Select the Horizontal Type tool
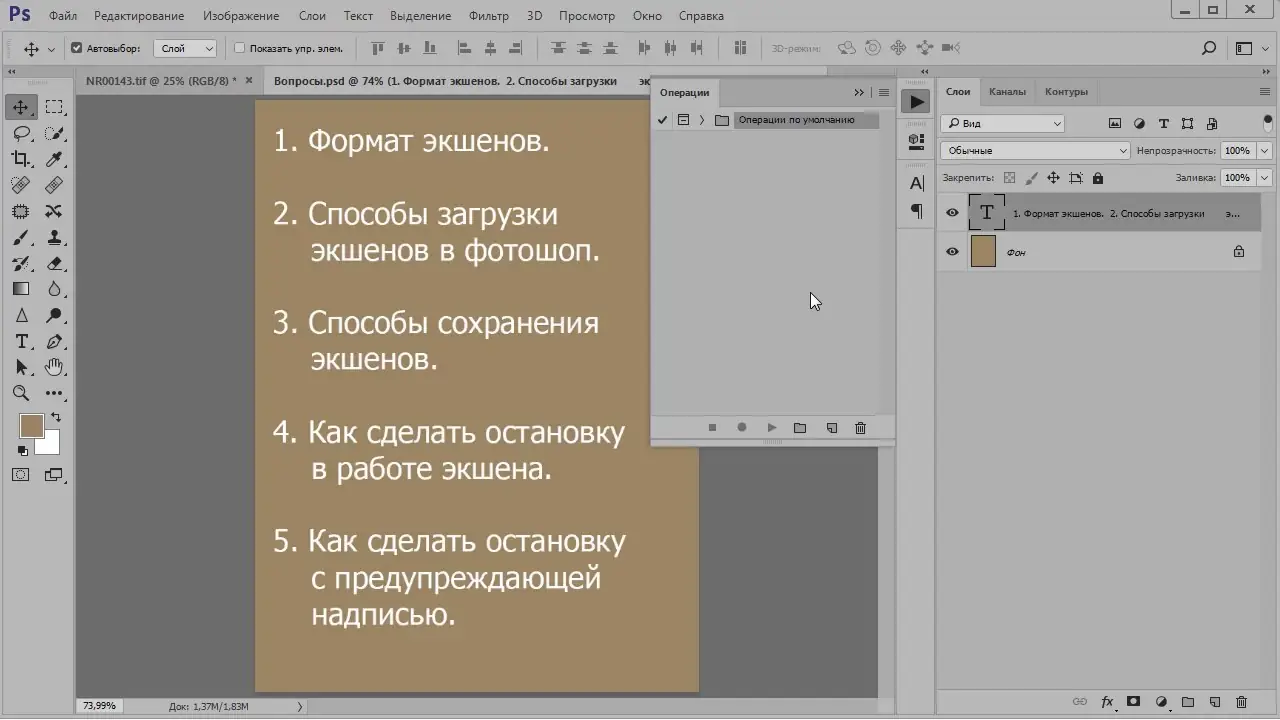1280x720 pixels. 21,340
